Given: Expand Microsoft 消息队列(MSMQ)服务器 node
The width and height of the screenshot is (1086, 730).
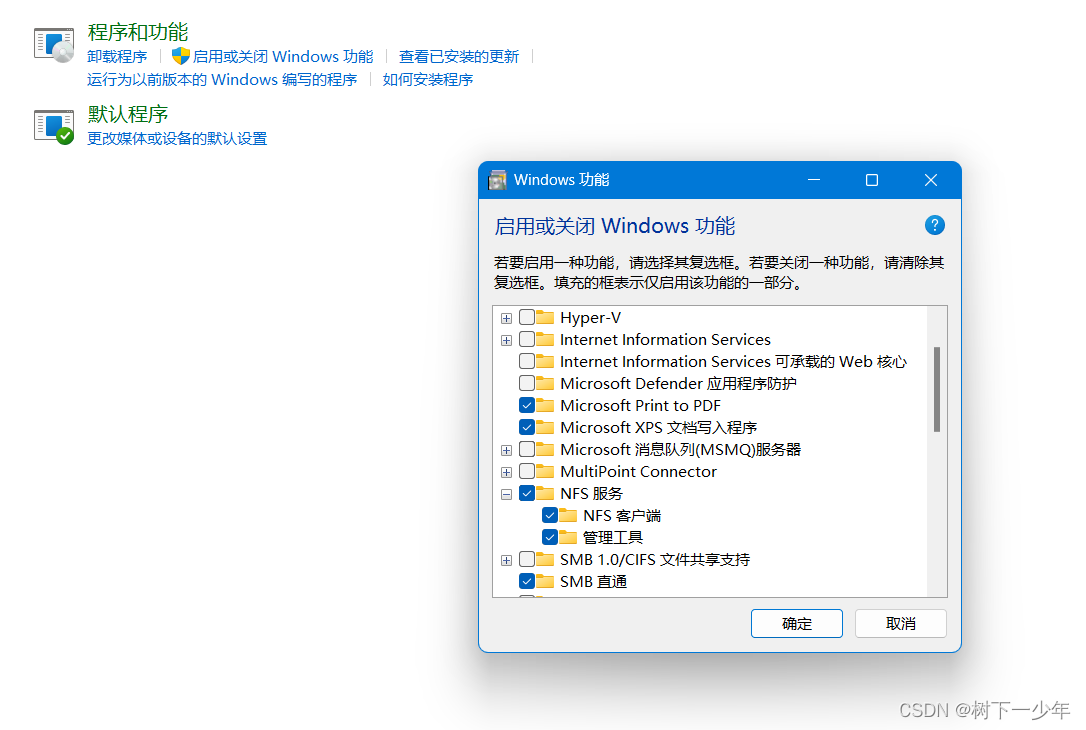Looking at the screenshot, I should click(506, 451).
